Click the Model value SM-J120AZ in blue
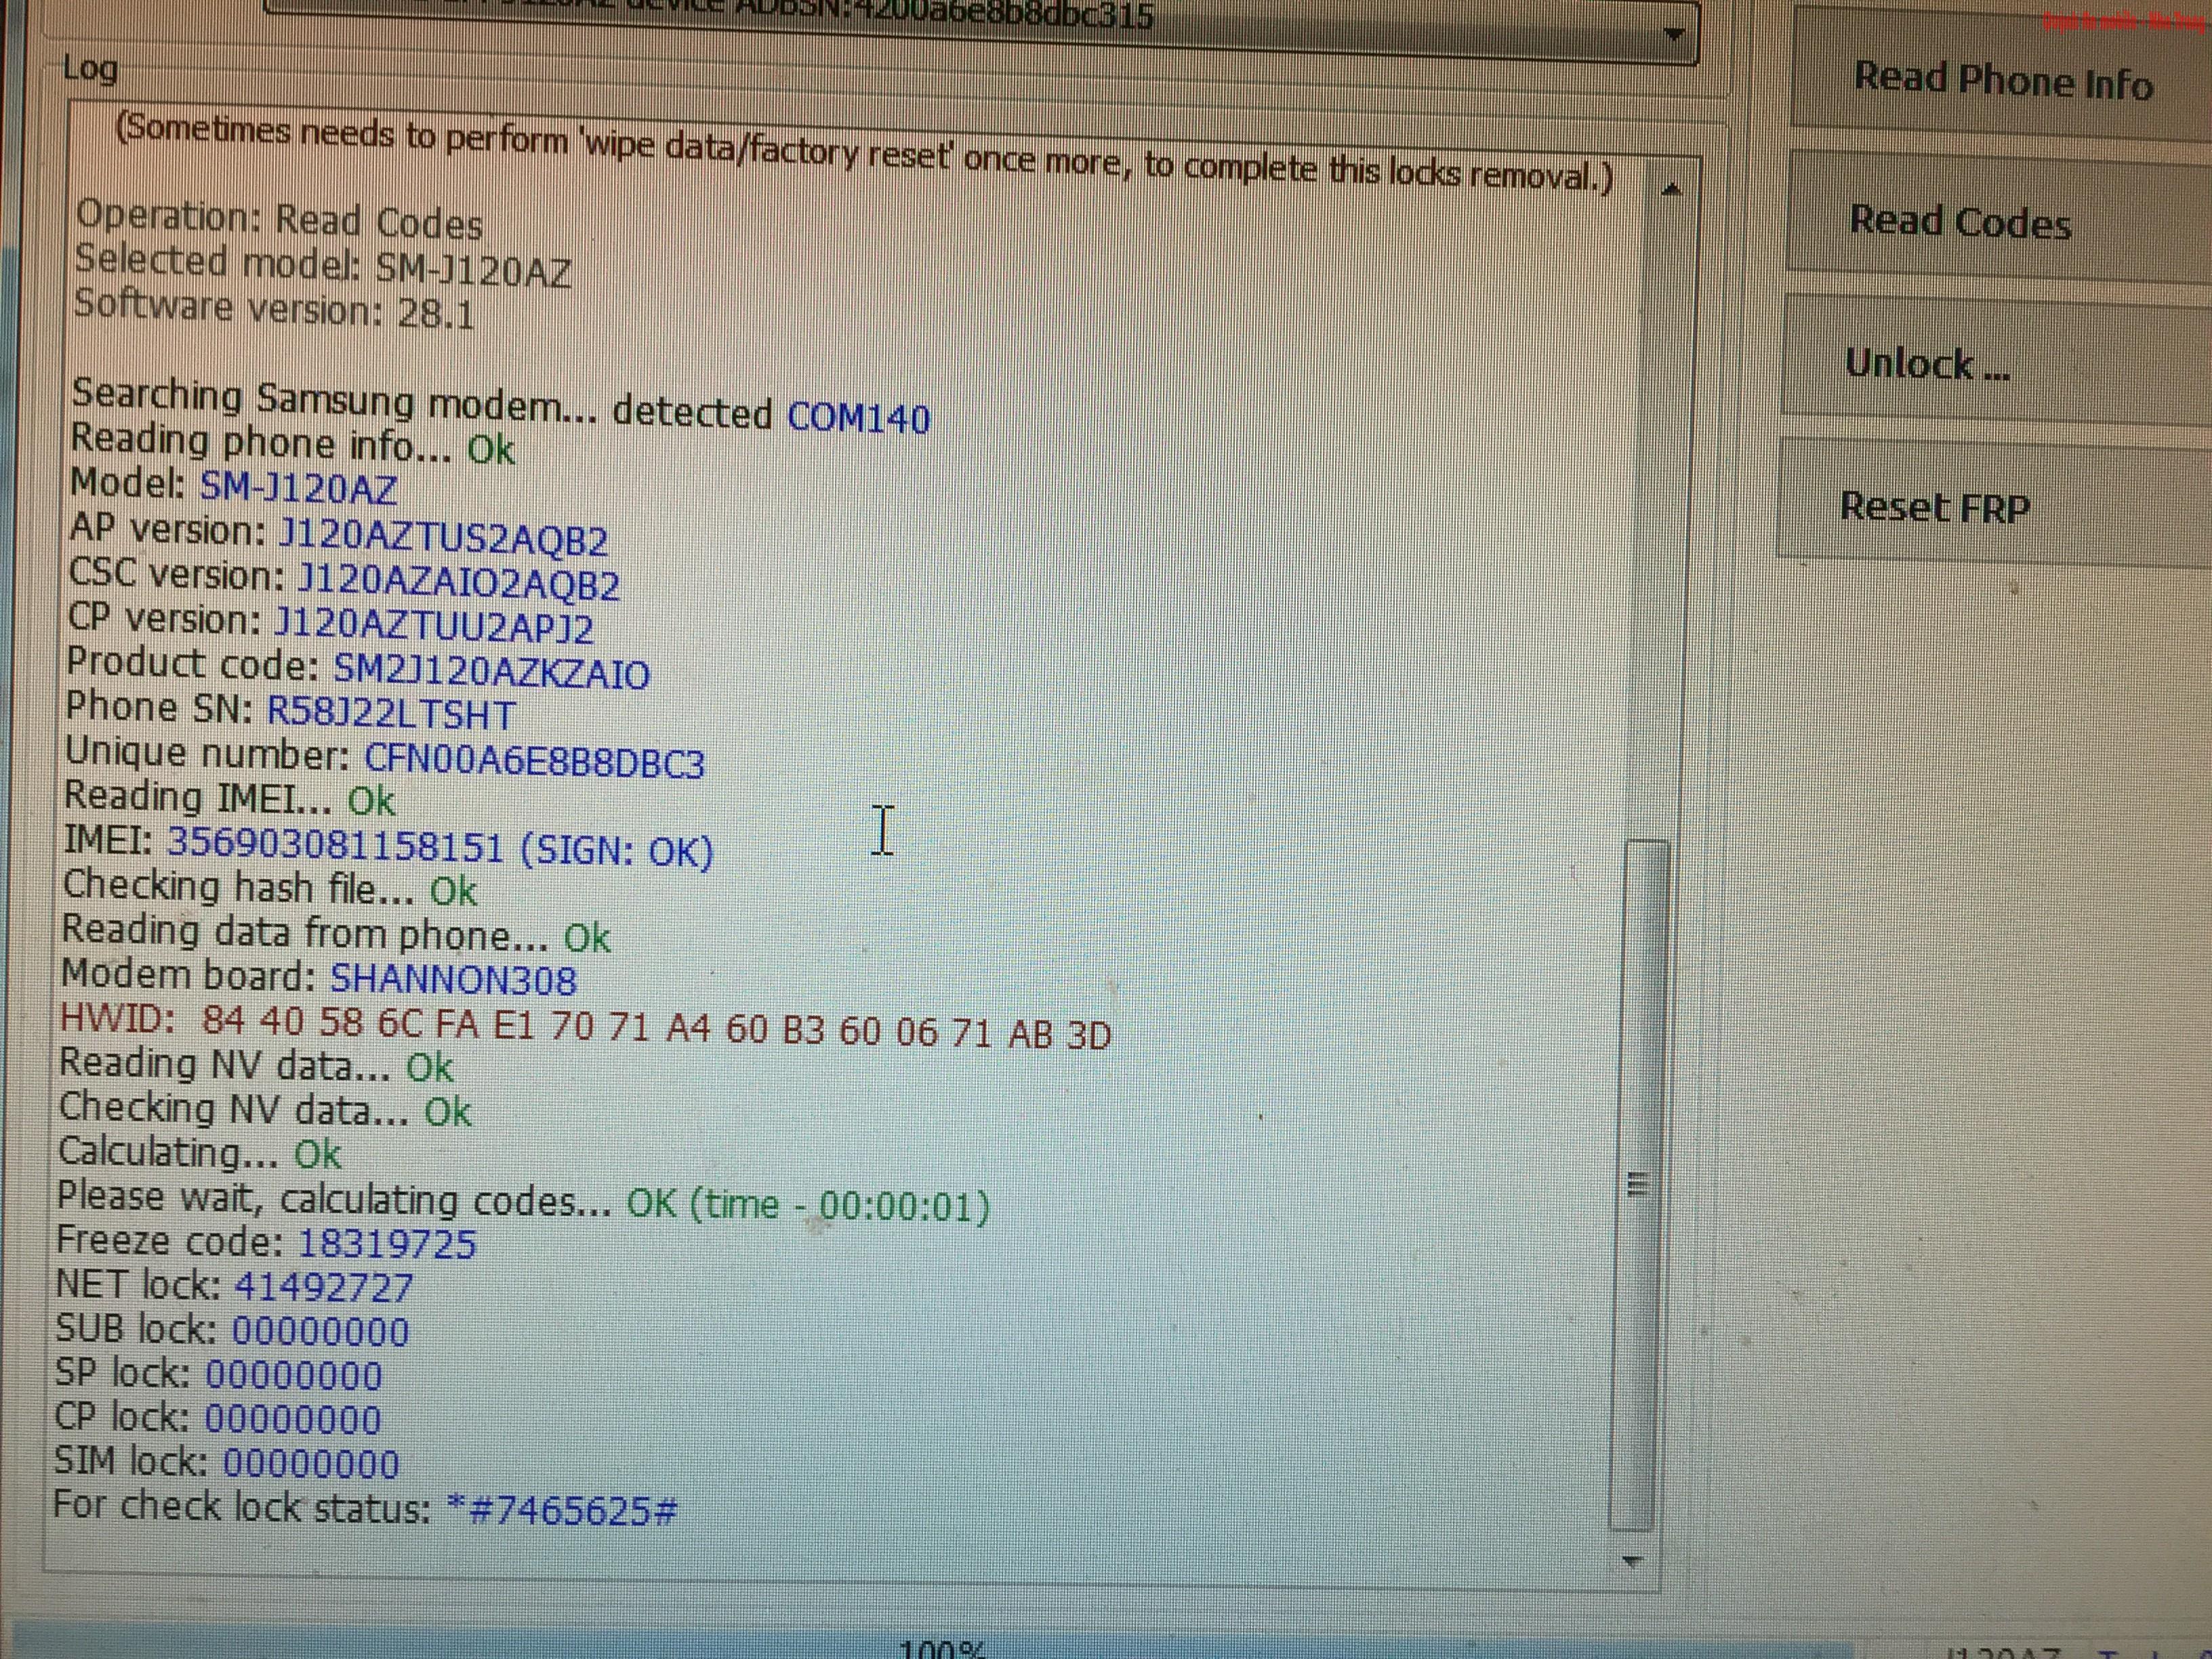The height and width of the screenshot is (1659, 2212). pyautogui.click(x=299, y=488)
